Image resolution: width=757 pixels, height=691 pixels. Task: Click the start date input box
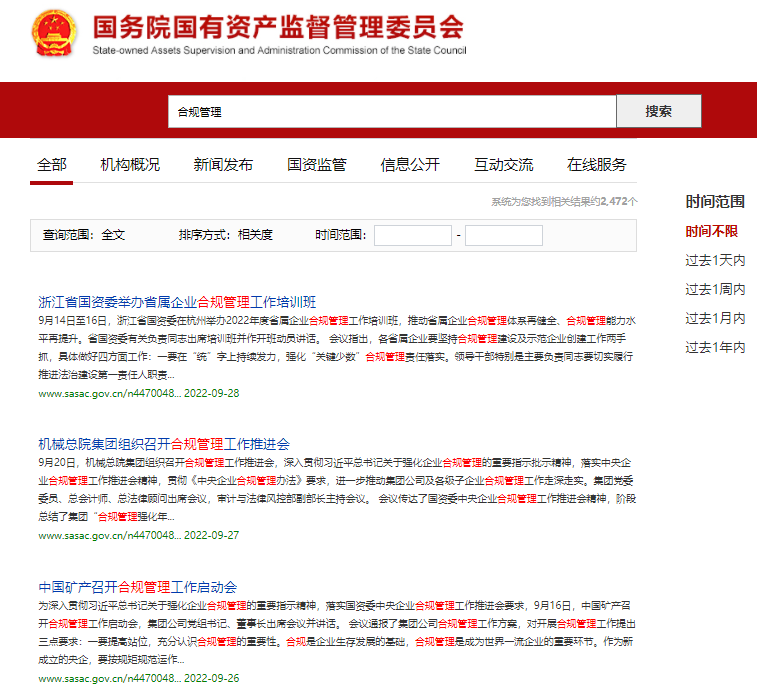pos(413,236)
